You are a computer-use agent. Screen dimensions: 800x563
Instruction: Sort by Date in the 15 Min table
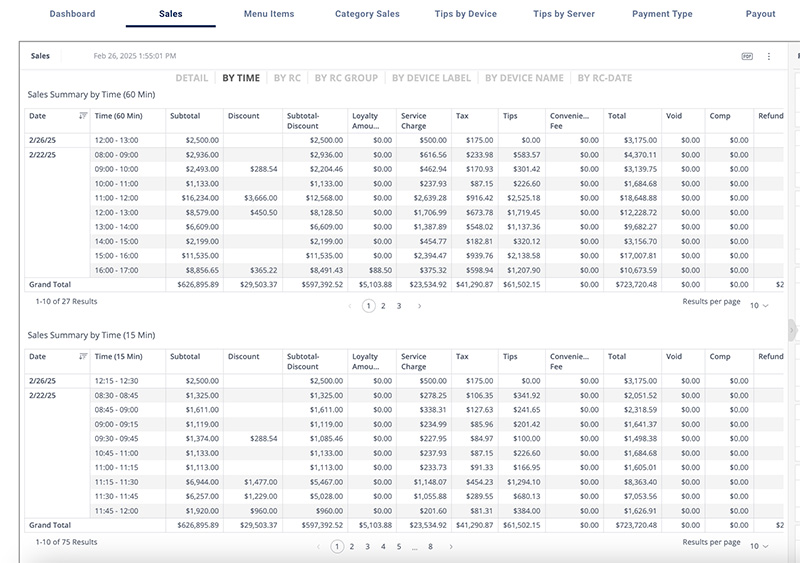[83, 356]
